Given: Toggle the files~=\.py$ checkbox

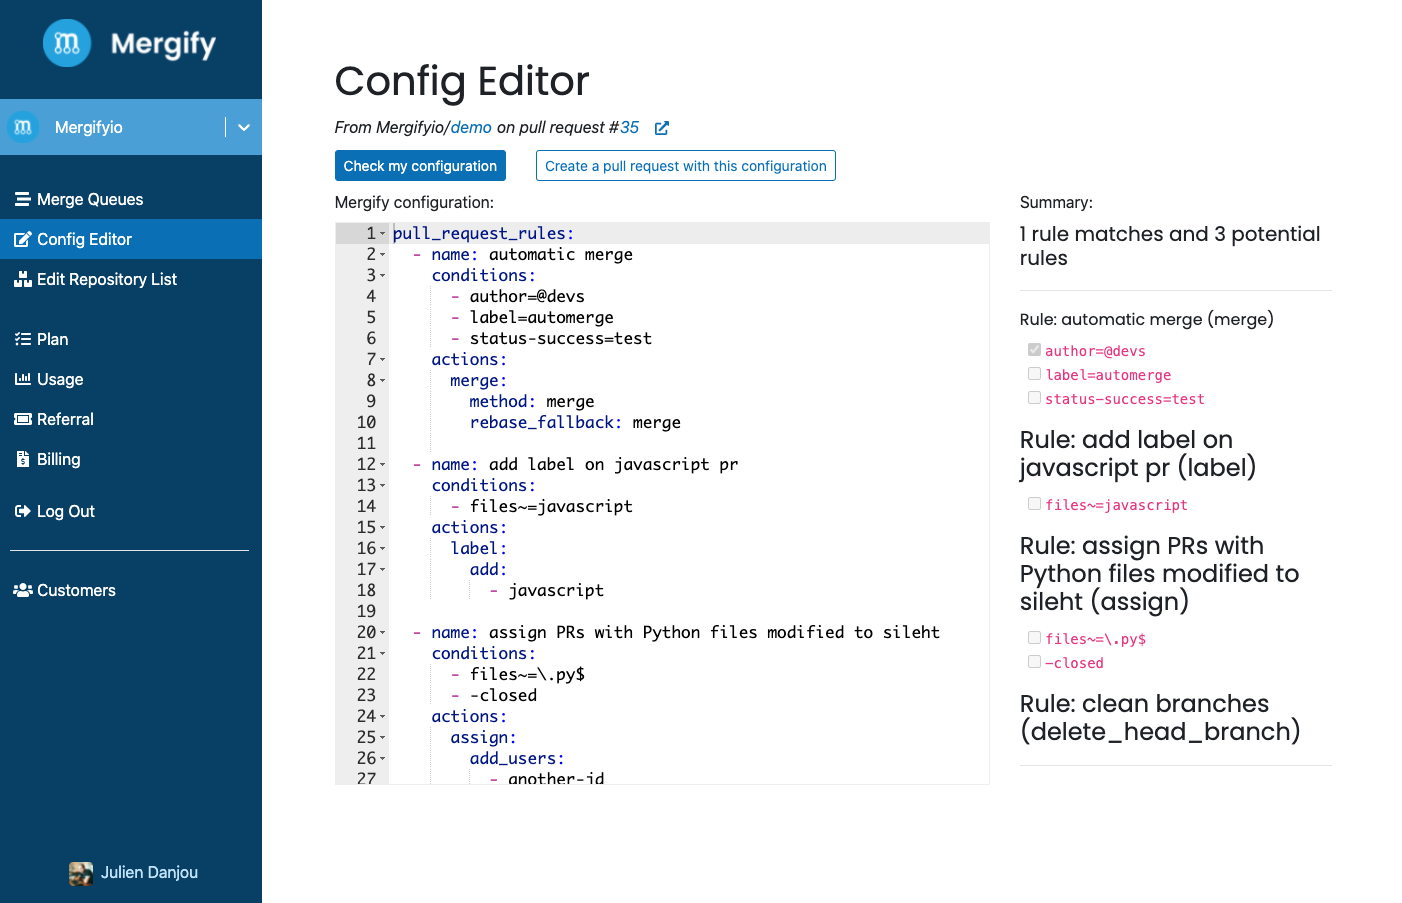Looking at the screenshot, I should [1034, 638].
